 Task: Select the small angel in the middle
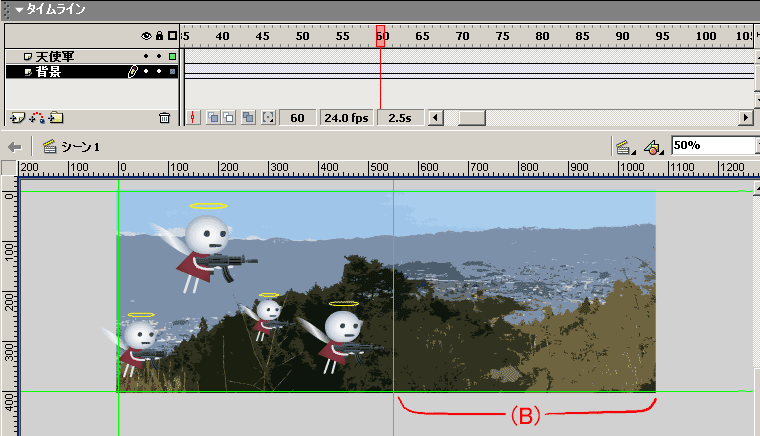tap(266, 316)
